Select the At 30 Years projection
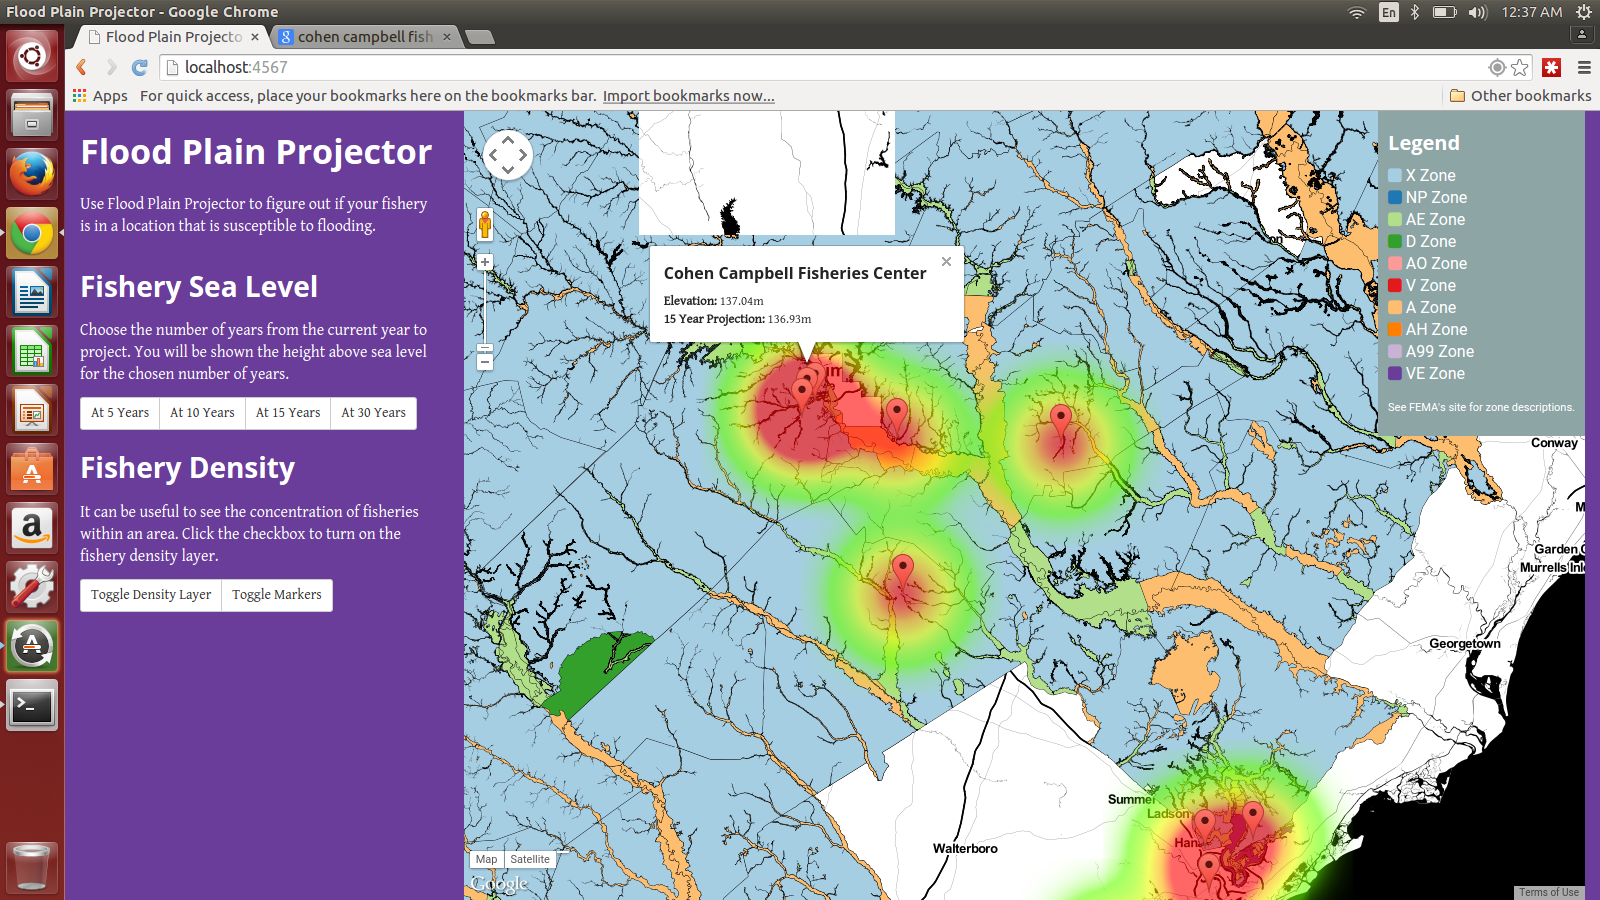Viewport: 1600px width, 900px height. pyautogui.click(x=374, y=413)
